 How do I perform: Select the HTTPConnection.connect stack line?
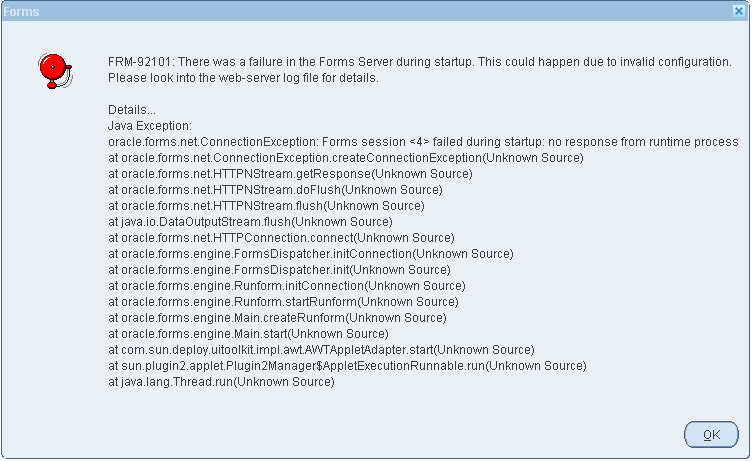281,238
